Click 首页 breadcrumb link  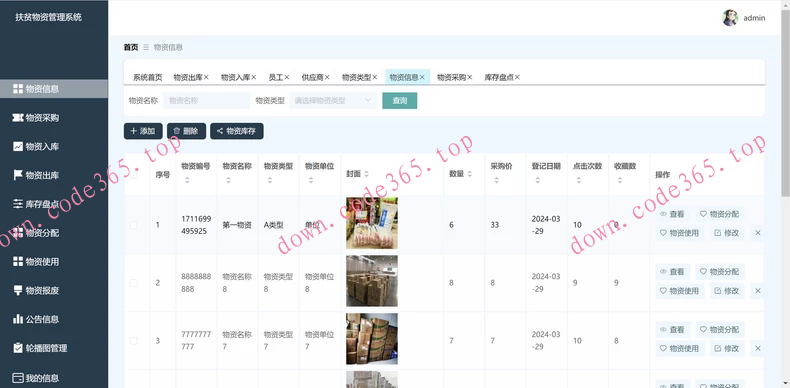[130, 47]
